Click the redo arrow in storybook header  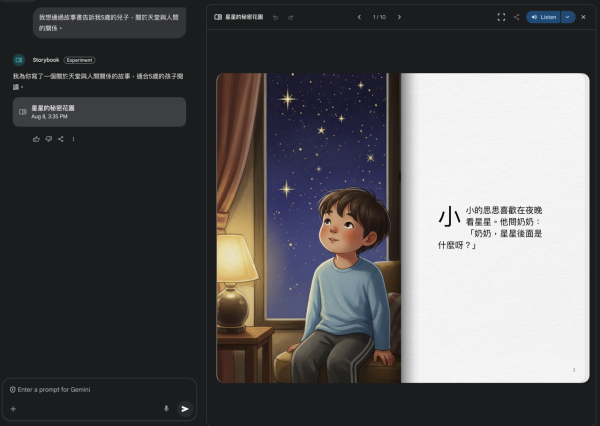click(x=290, y=17)
